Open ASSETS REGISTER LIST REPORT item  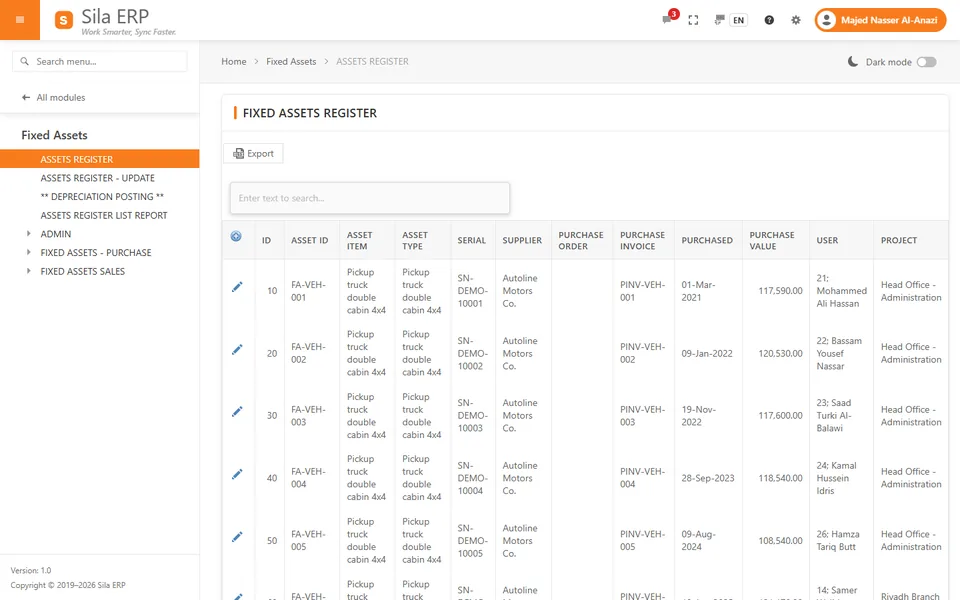(103, 216)
